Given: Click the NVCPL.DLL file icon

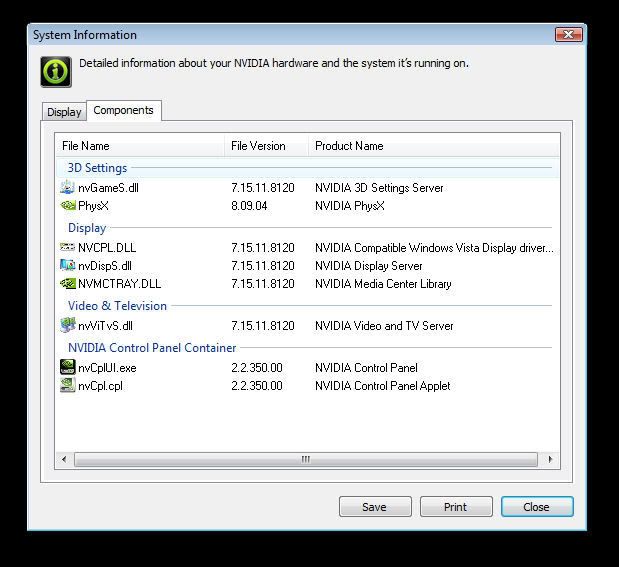Looking at the screenshot, I should 67,247.
